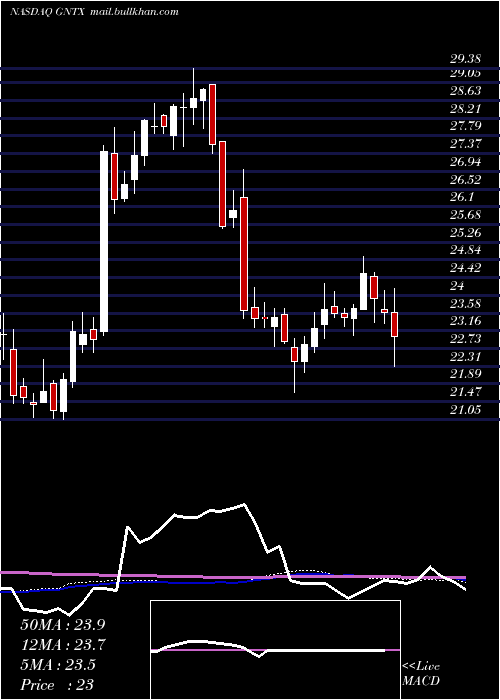Click the last red candlestick on the right
This screenshot has width=500, height=700.
pyautogui.click(x=394, y=325)
